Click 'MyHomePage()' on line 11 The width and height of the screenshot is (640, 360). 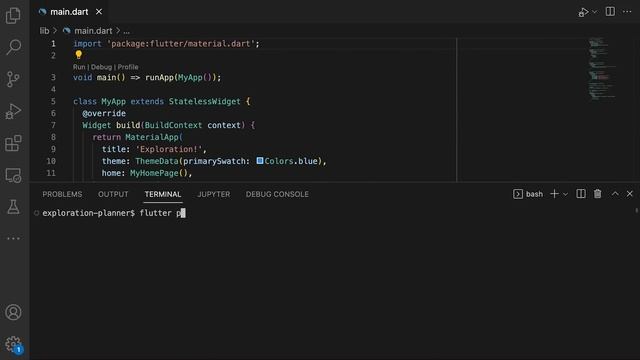(x=159, y=173)
